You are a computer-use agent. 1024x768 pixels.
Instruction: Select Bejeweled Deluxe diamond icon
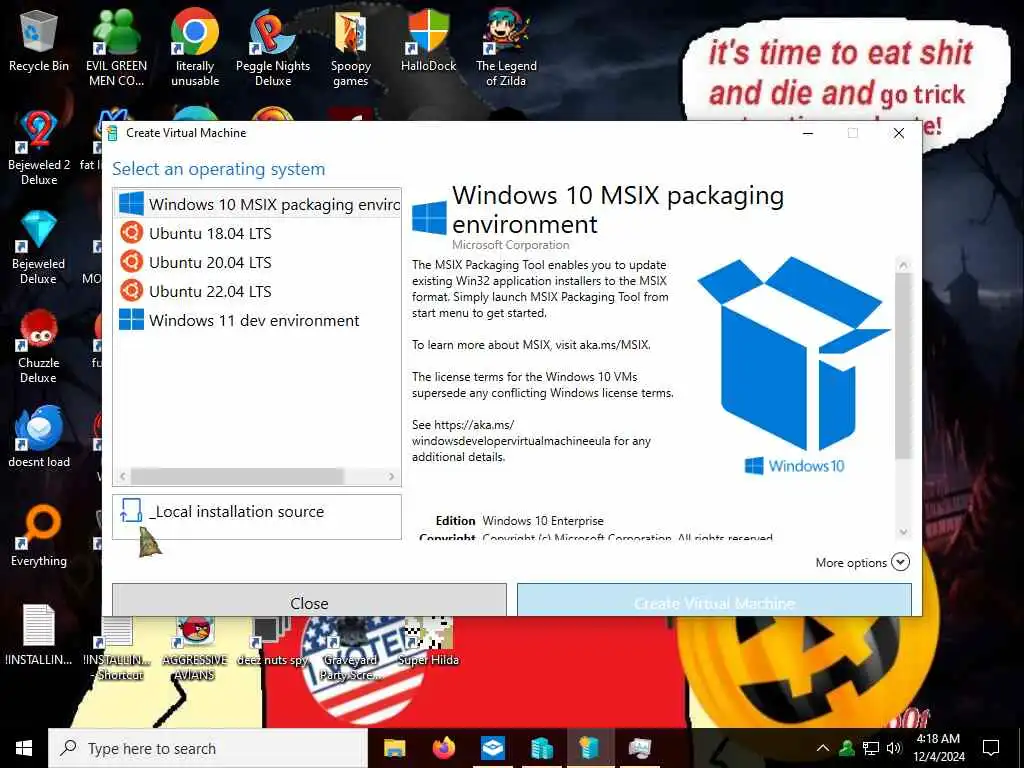click(x=39, y=247)
